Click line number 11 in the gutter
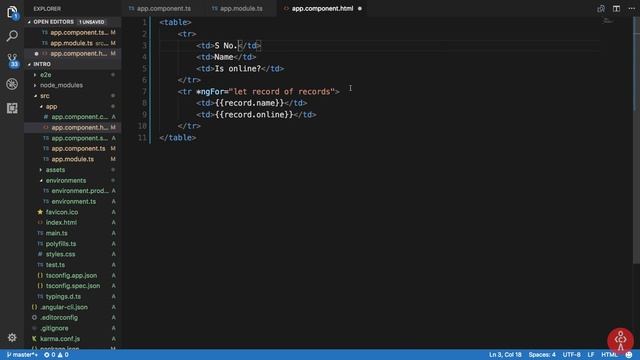The image size is (640, 360). coord(142,138)
